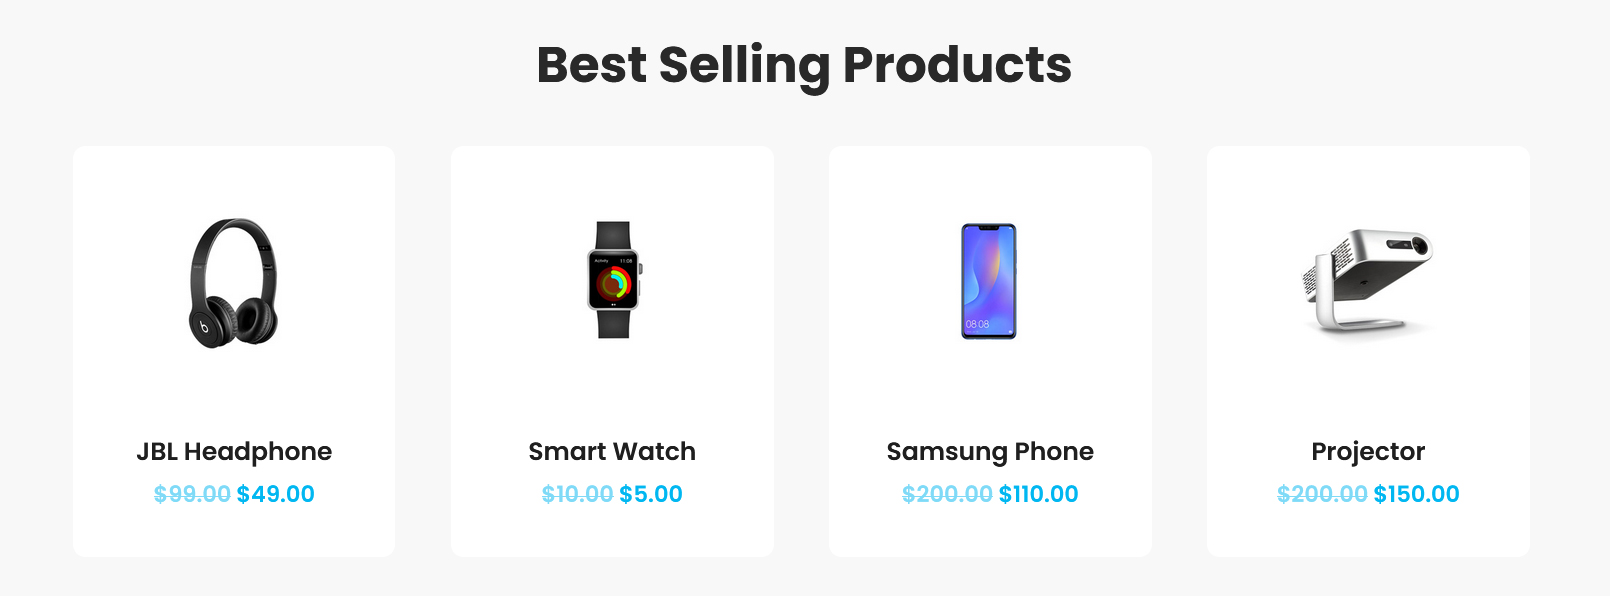
Task: Click the Best Selling Products heading
Action: pyautogui.click(x=804, y=65)
